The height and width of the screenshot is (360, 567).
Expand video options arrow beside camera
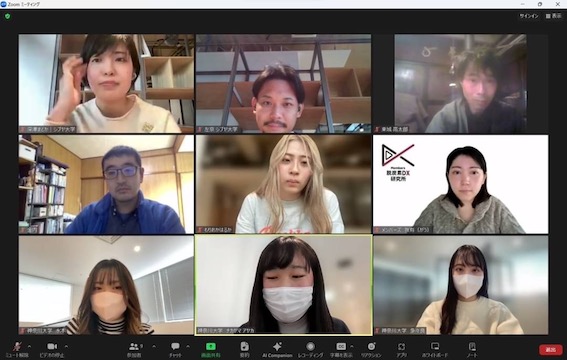(66, 346)
